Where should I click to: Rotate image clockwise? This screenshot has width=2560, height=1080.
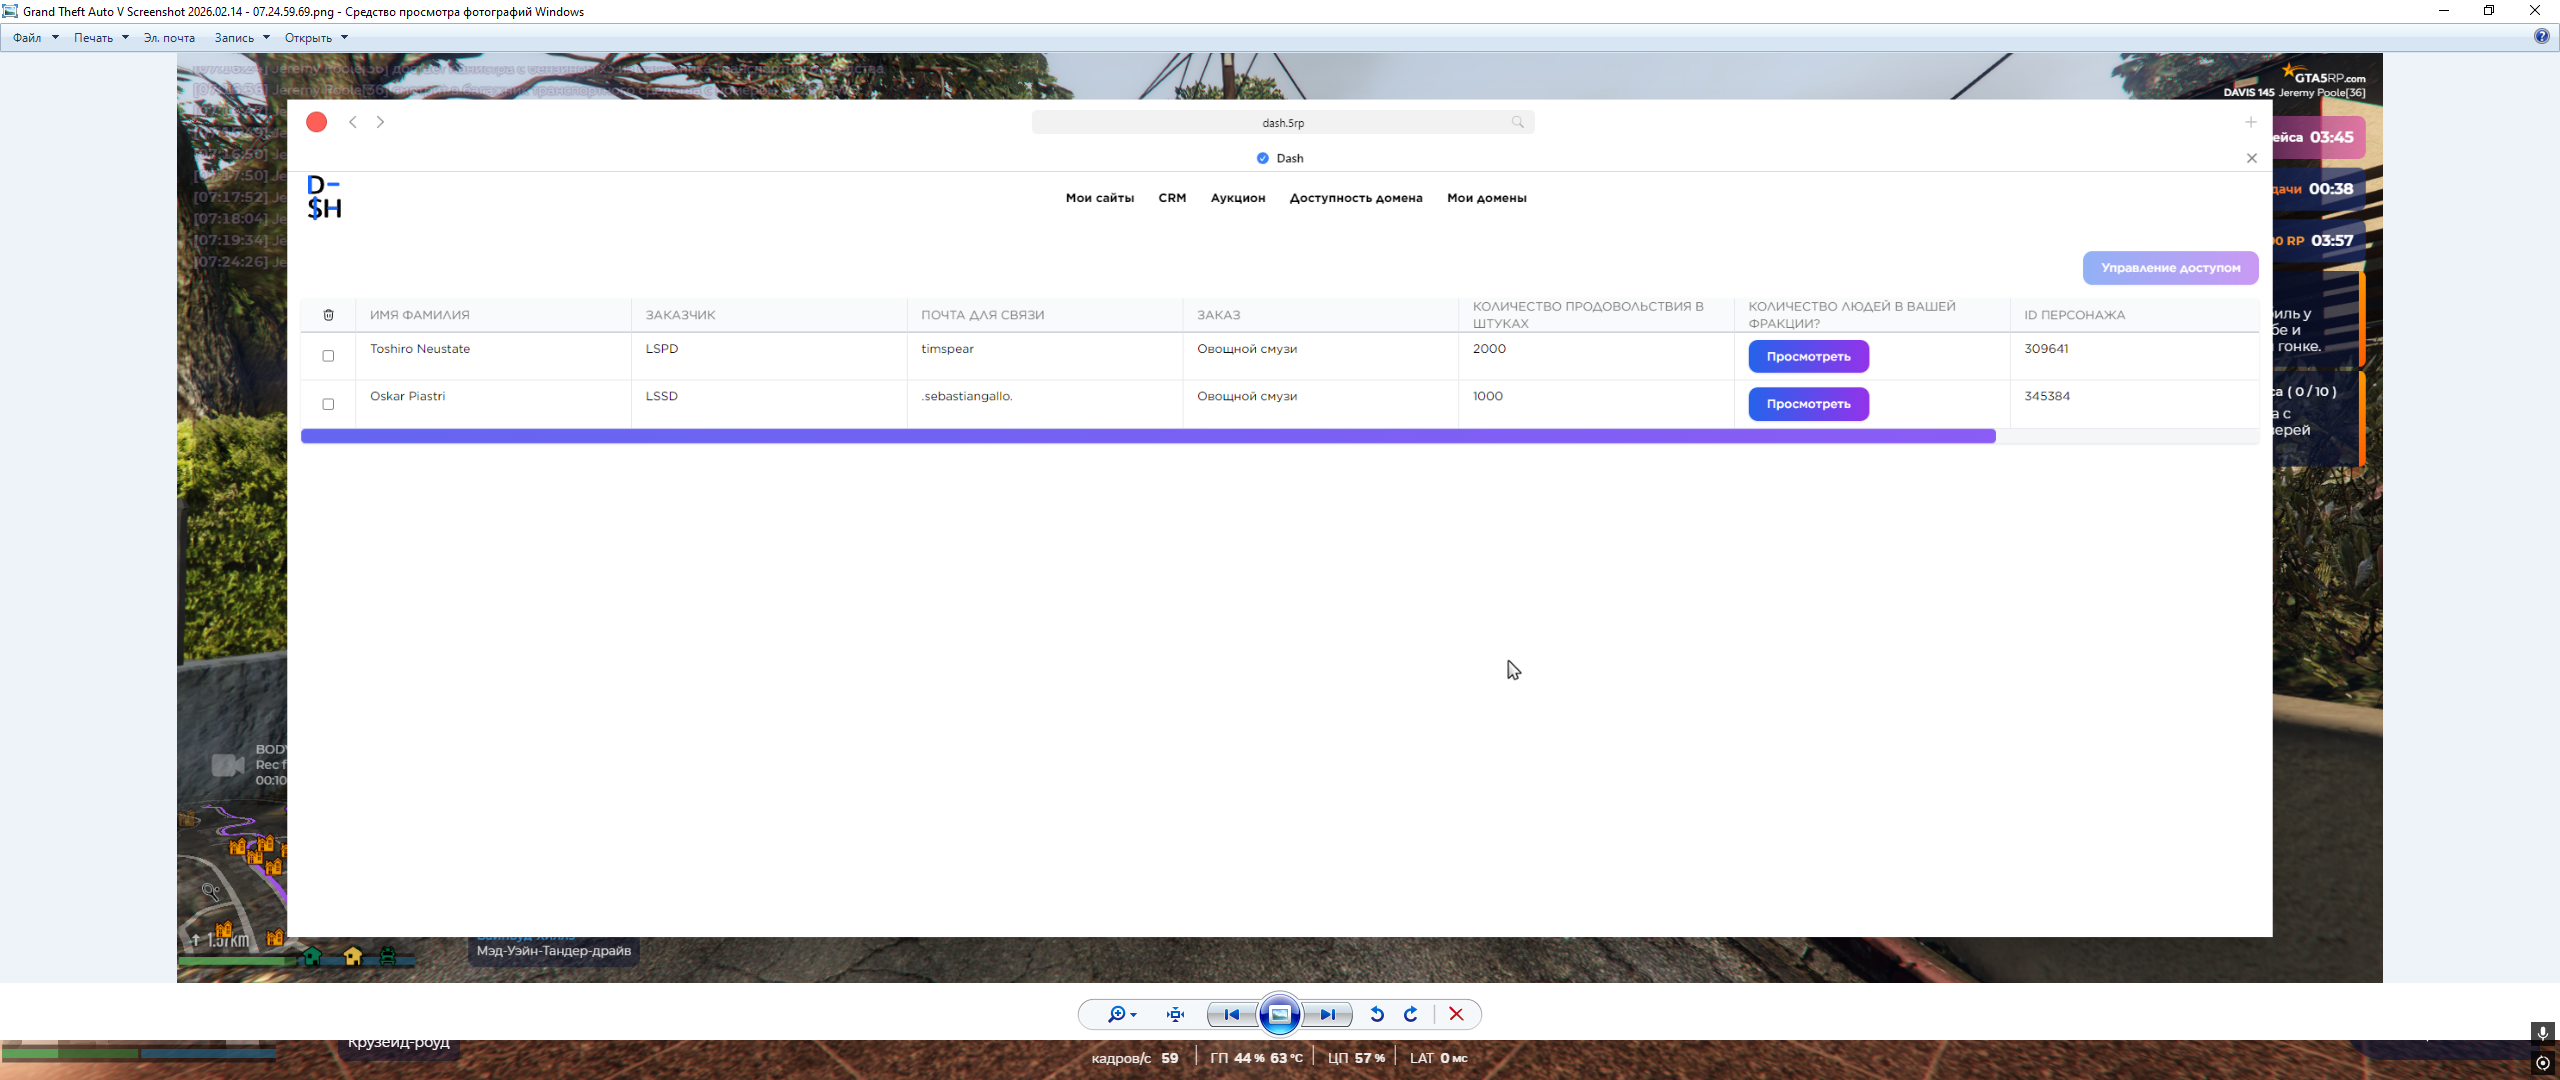(x=1411, y=1014)
